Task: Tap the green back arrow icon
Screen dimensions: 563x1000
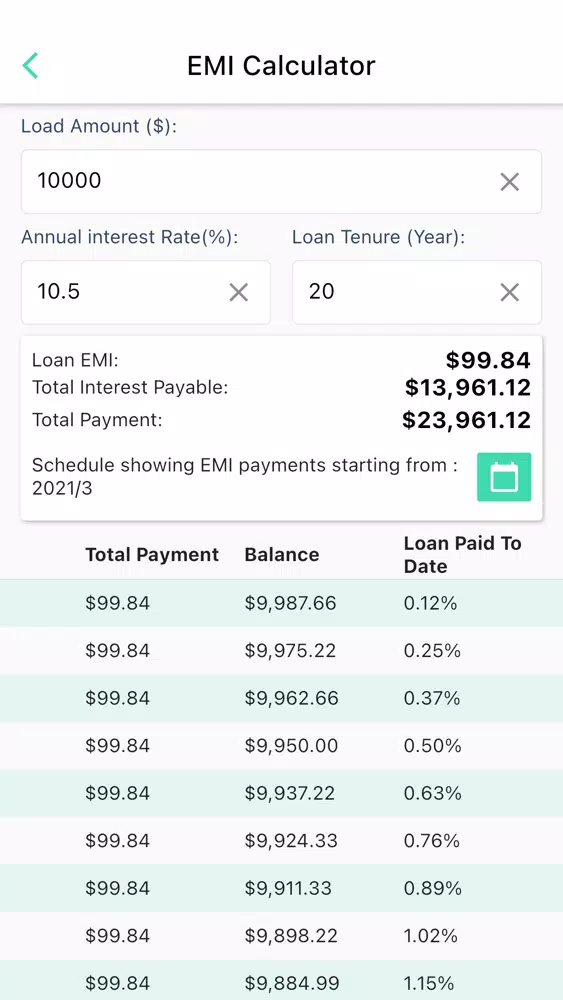Action: [x=30, y=66]
